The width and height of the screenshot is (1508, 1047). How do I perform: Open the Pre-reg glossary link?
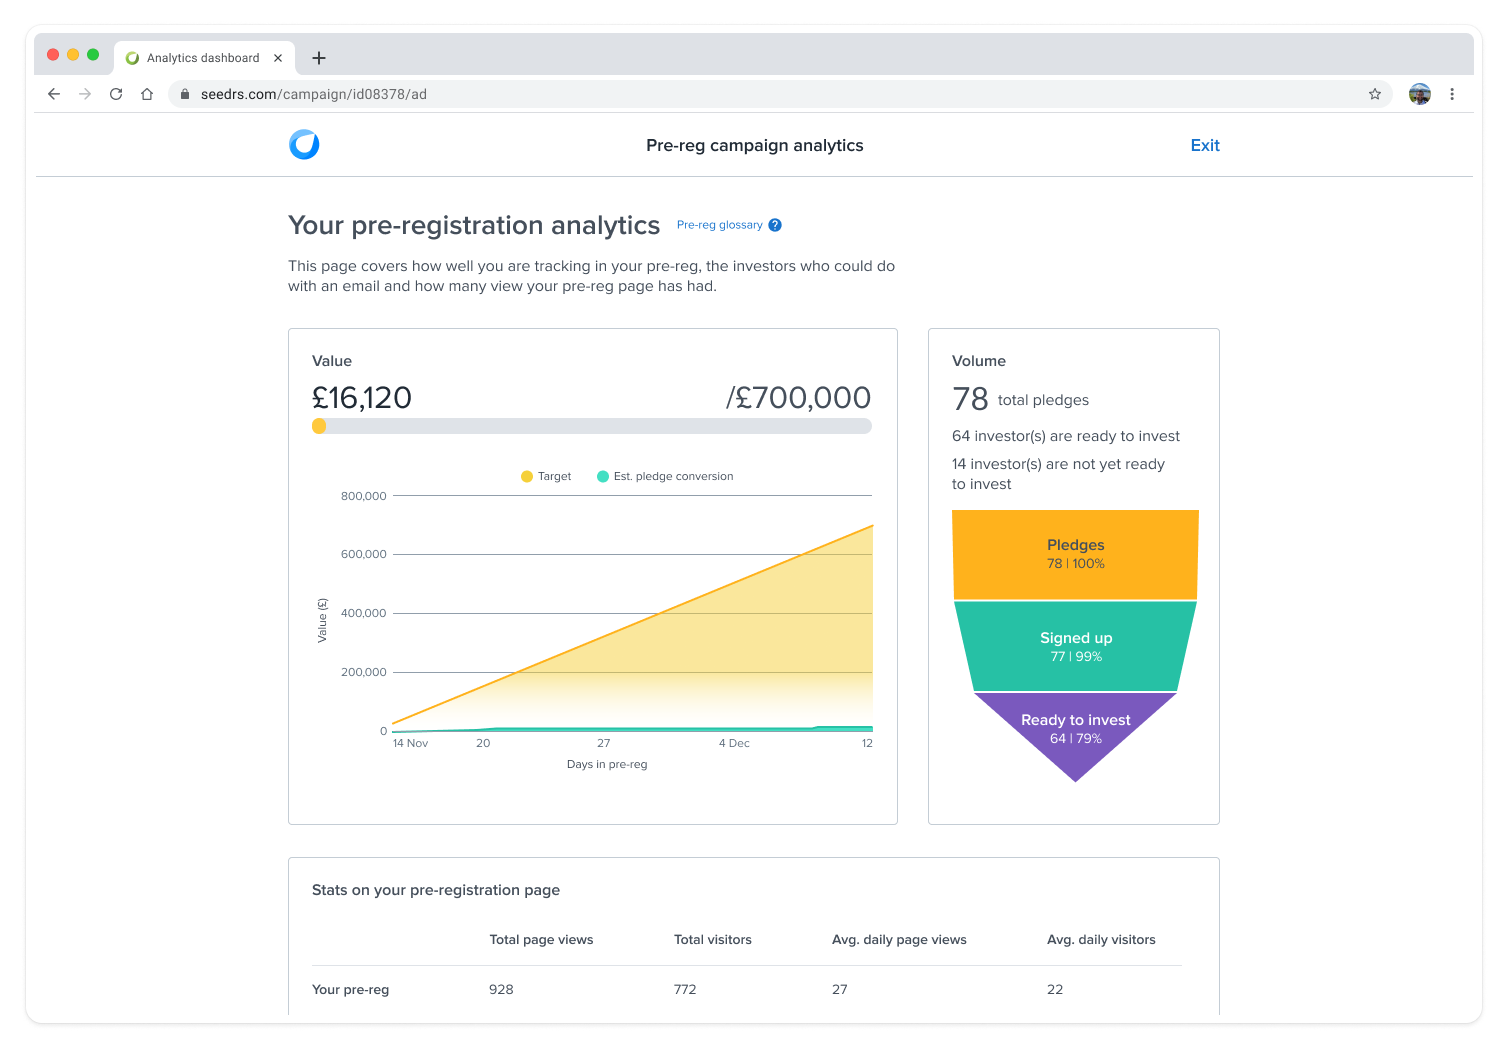click(x=720, y=225)
